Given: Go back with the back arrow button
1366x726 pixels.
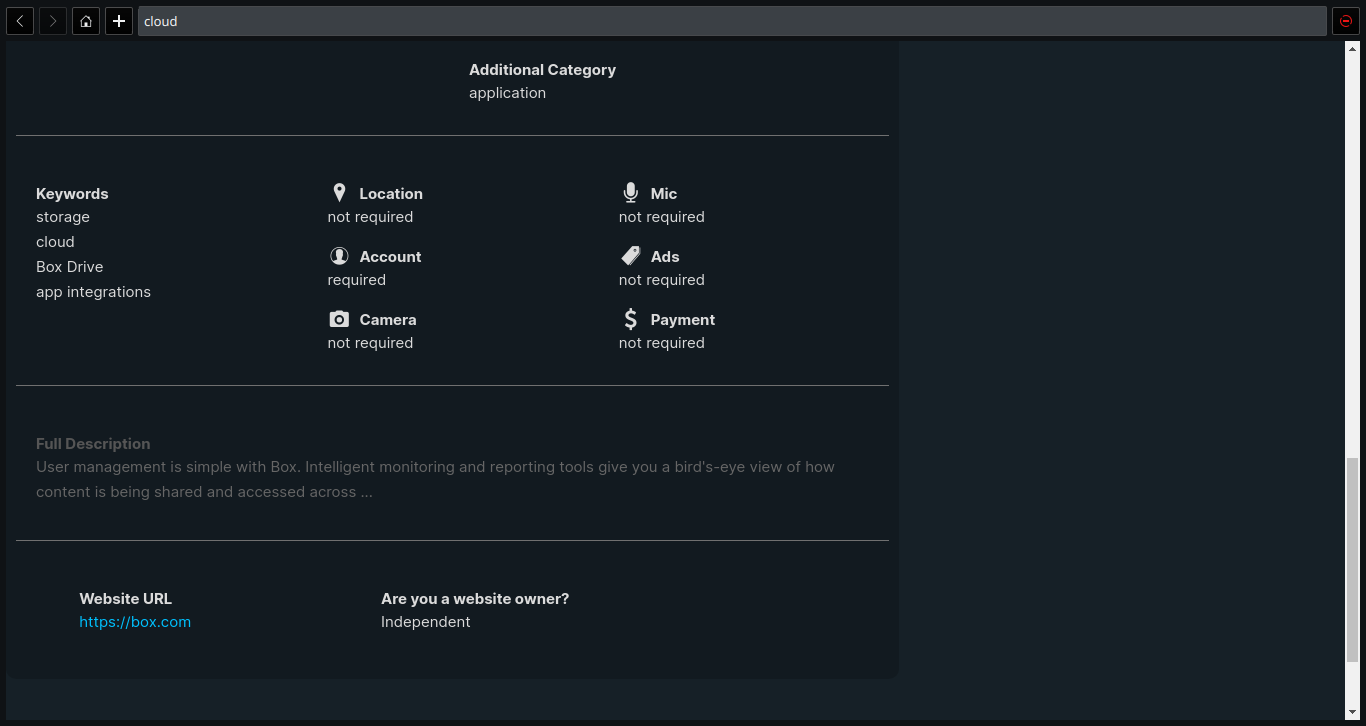Looking at the screenshot, I should (20, 21).
